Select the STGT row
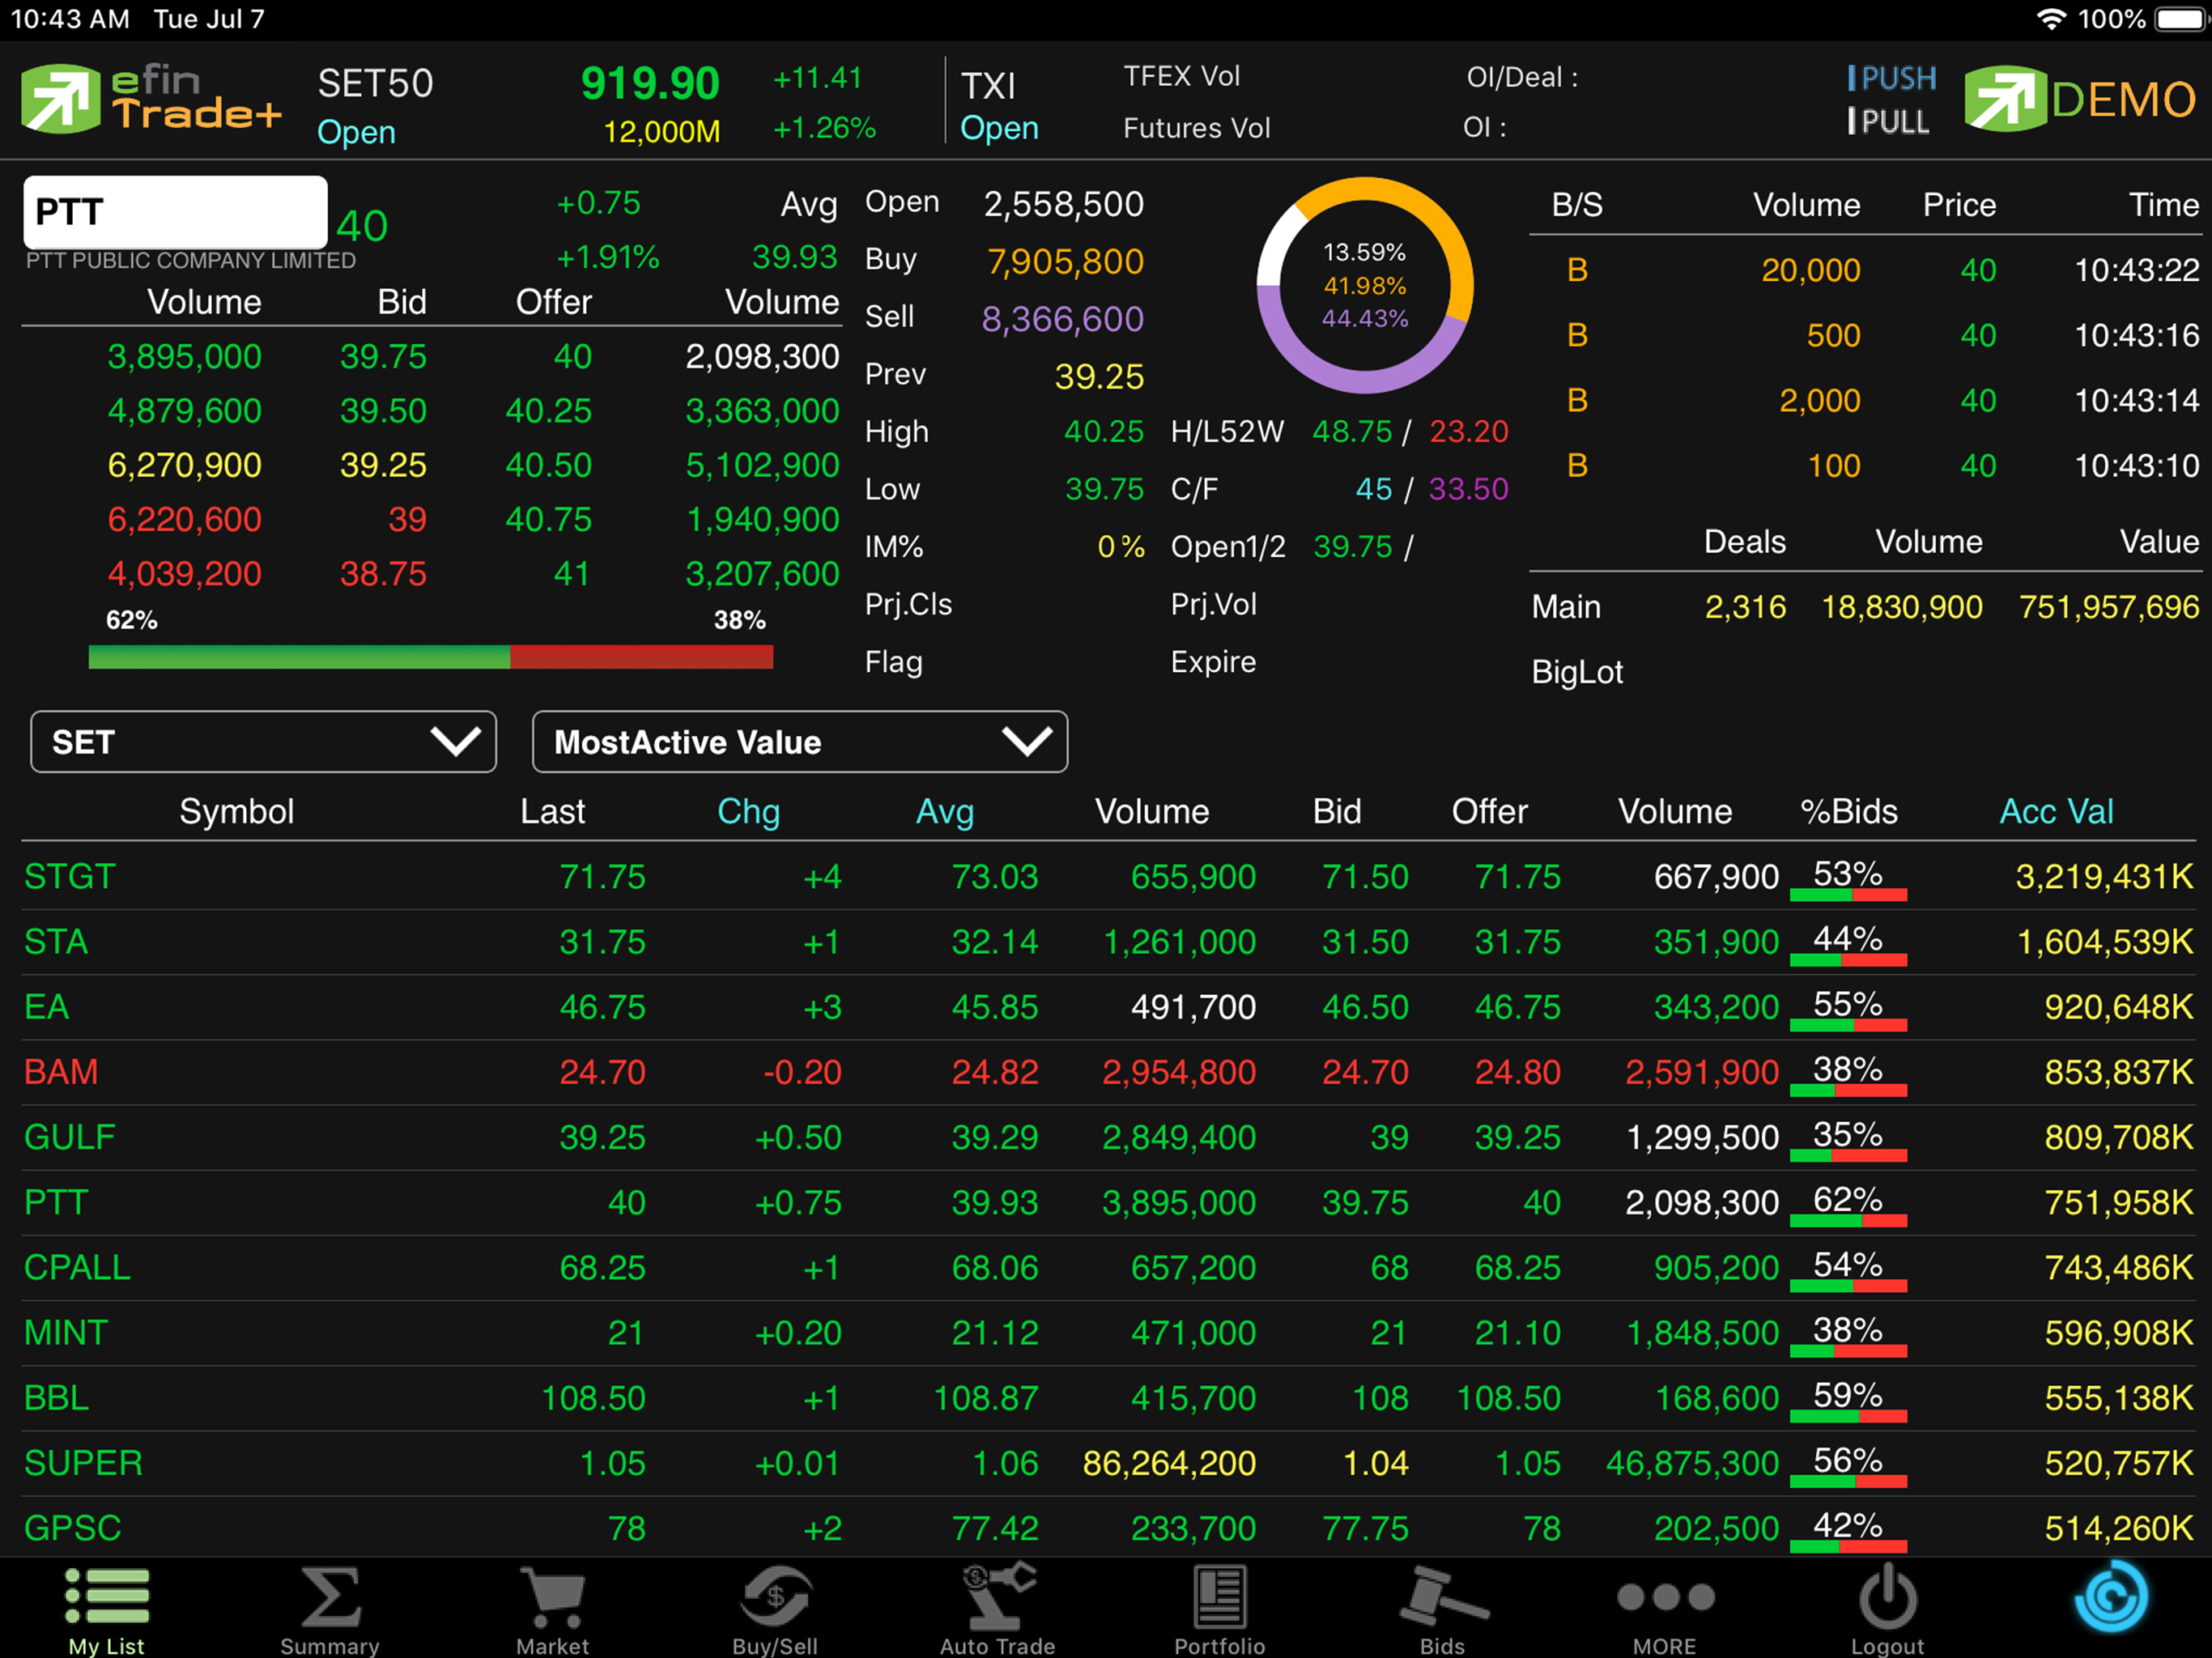The image size is (2212, 1658). [1108, 877]
